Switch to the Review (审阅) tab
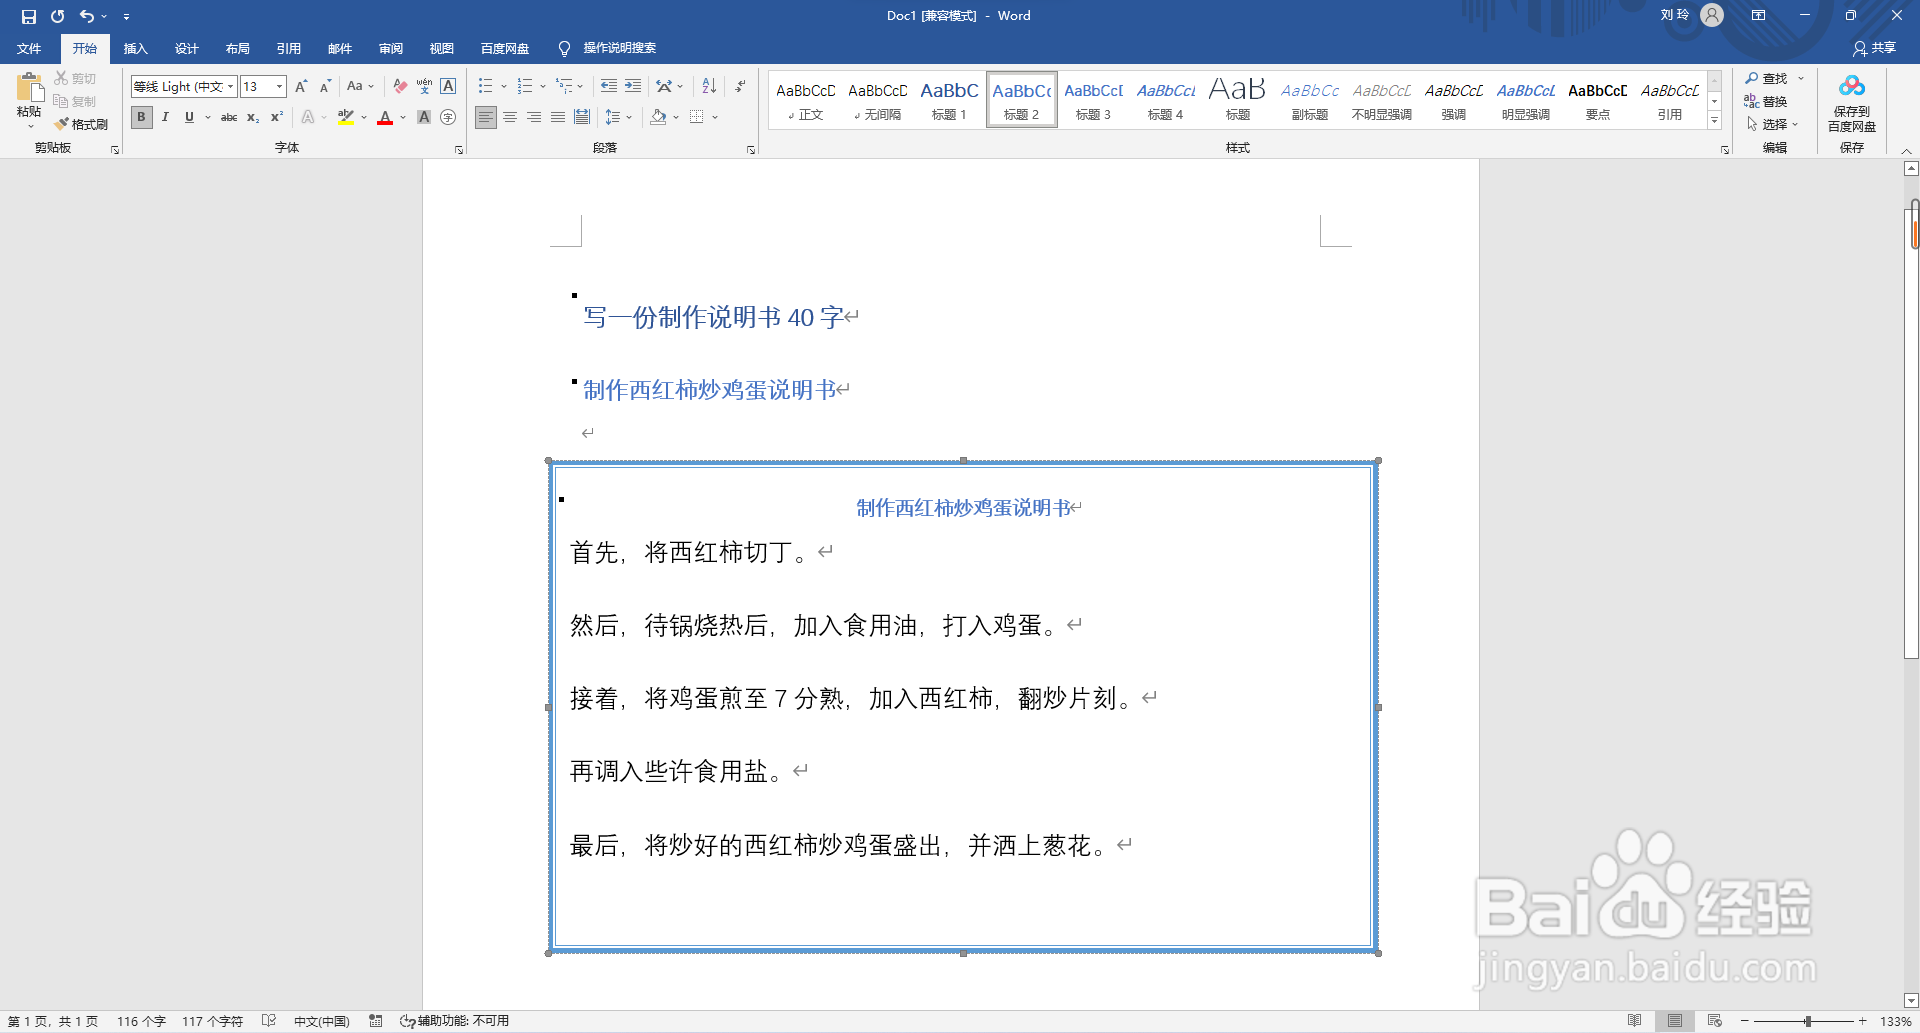The image size is (1920, 1033). click(x=390, y=48)
